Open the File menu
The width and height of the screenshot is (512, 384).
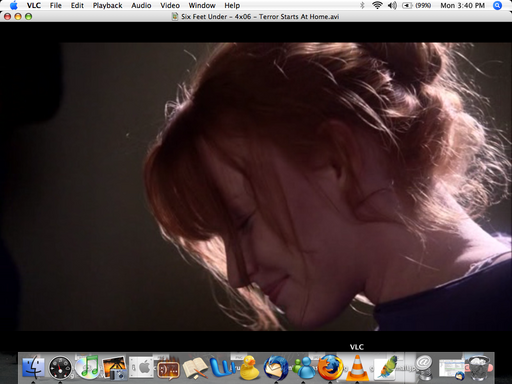point(56,5)
